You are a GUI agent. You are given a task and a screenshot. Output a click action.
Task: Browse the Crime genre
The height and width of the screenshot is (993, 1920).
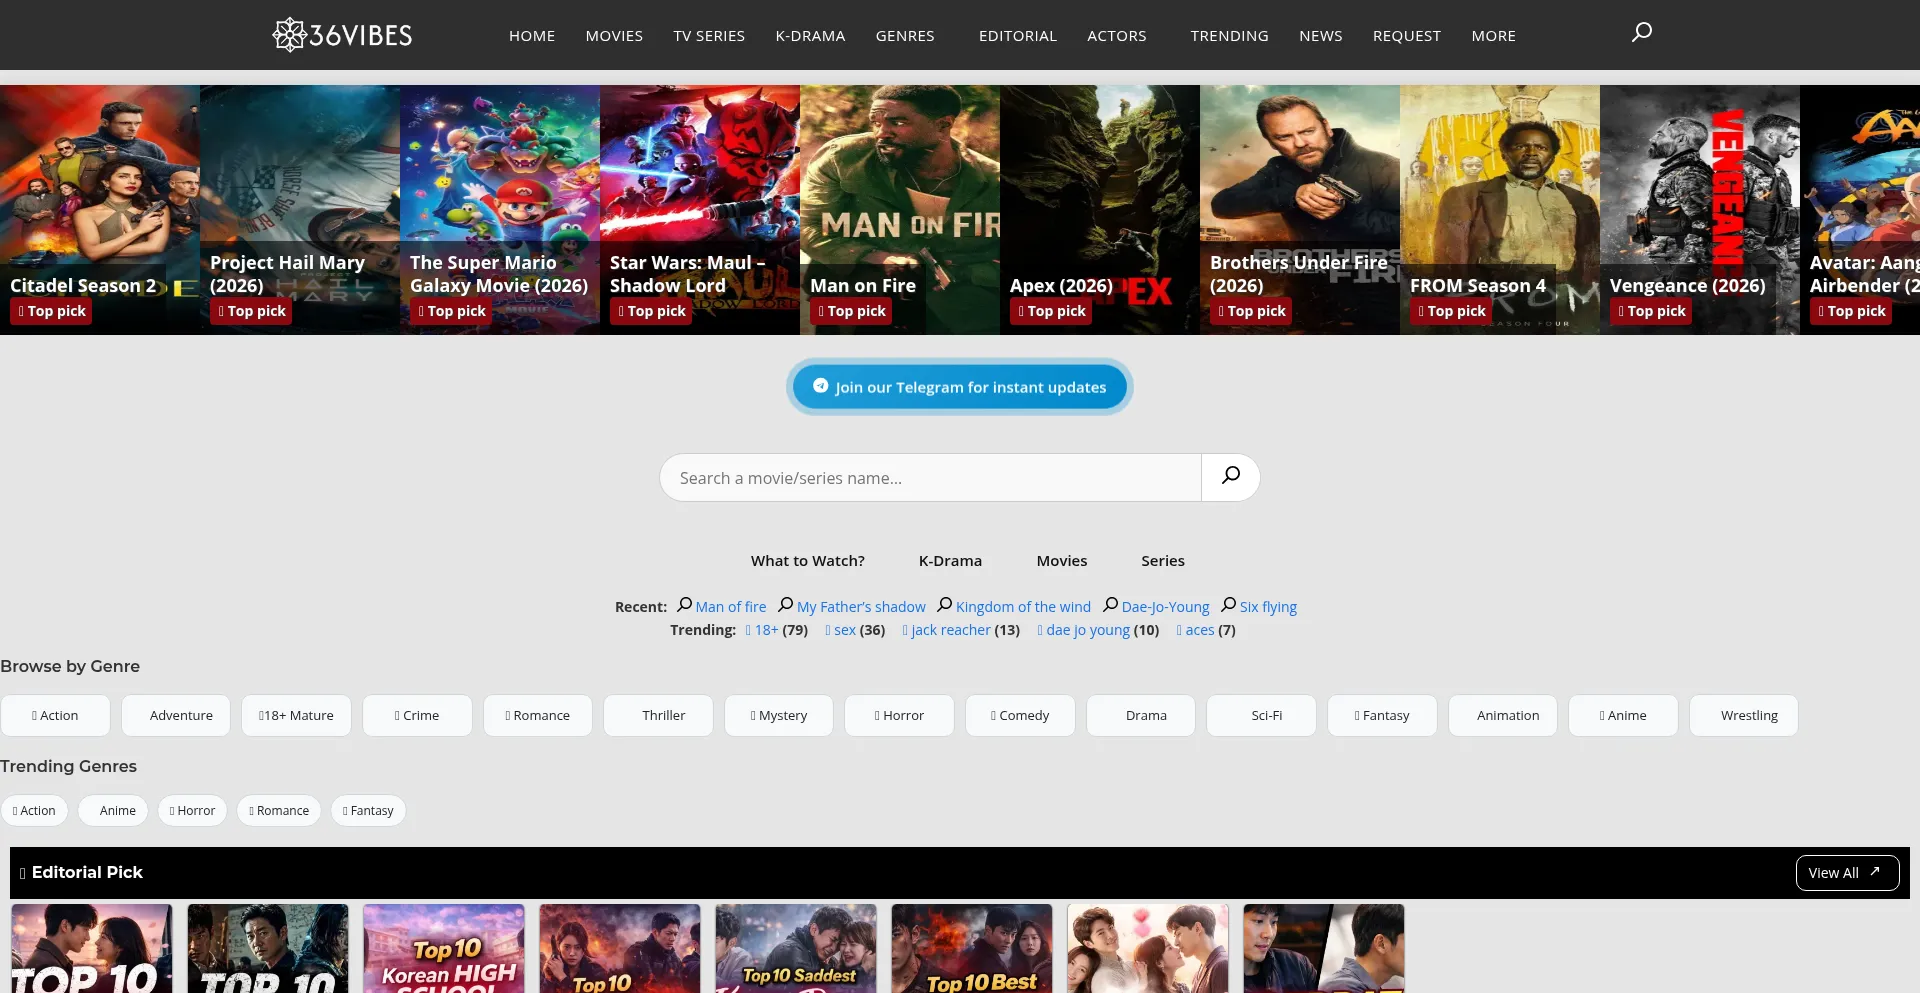pyautogui.click(x=417, y=716)
